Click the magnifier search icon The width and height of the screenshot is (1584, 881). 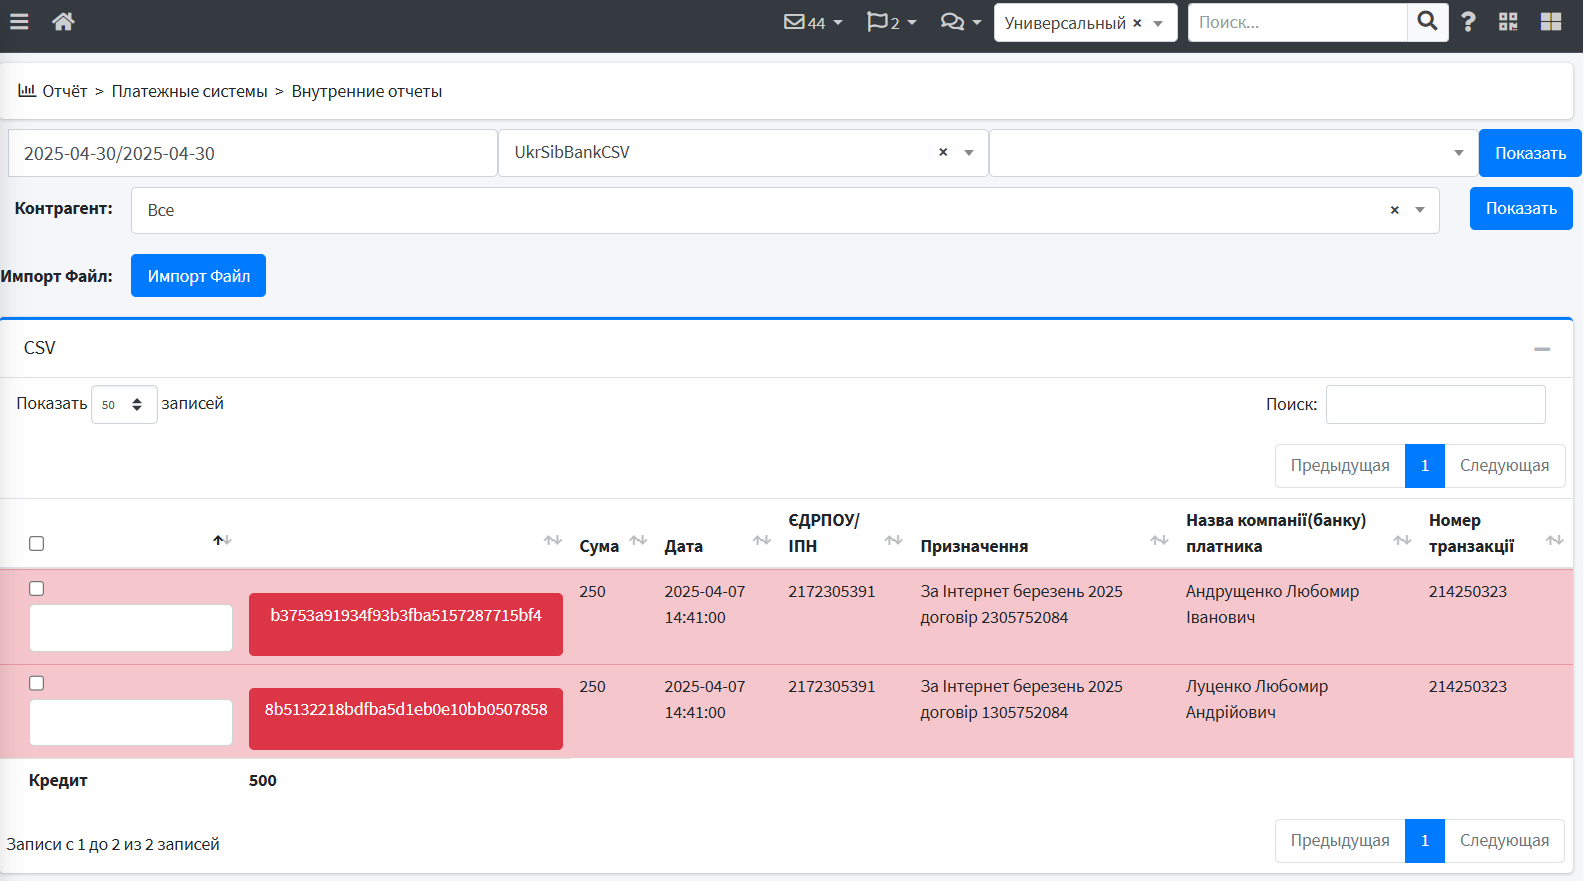tap(1427, 22)
